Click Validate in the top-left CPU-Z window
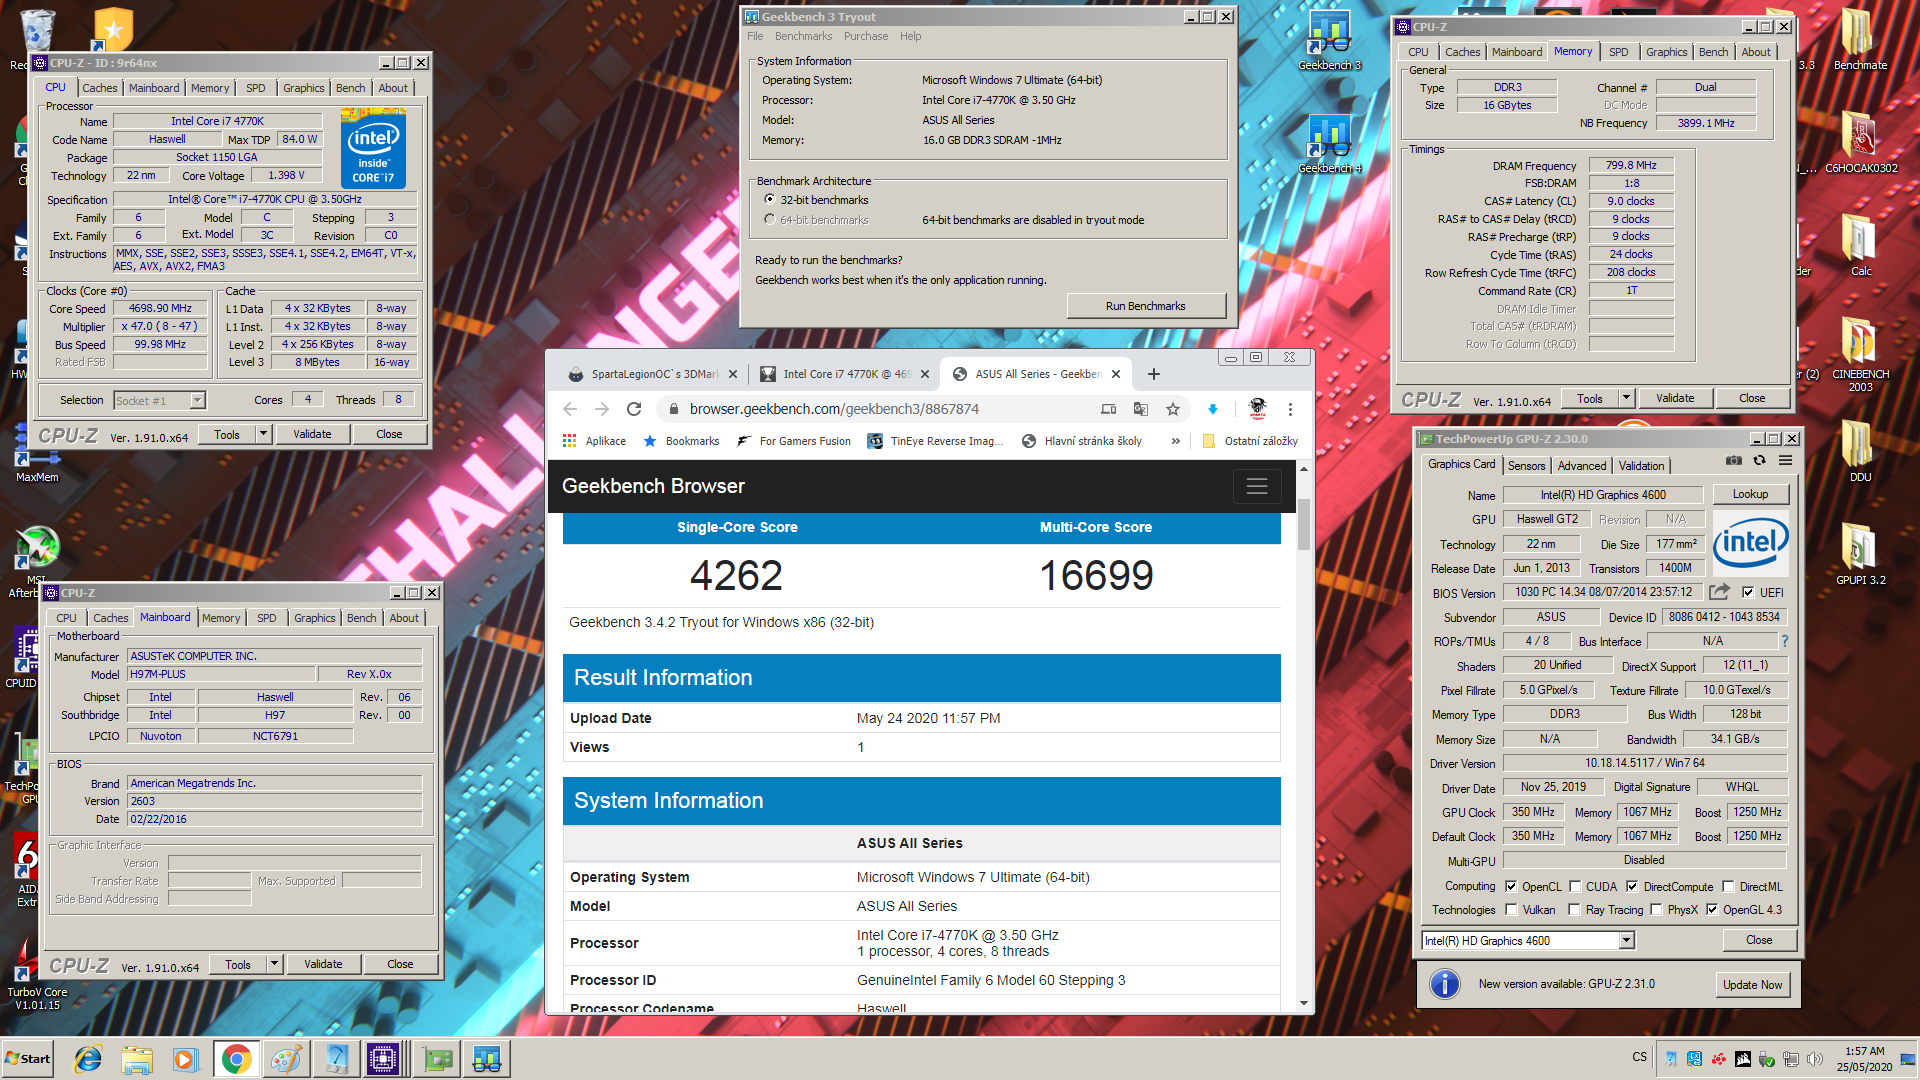1920x1080 pixels. click(x=312, y=434)
